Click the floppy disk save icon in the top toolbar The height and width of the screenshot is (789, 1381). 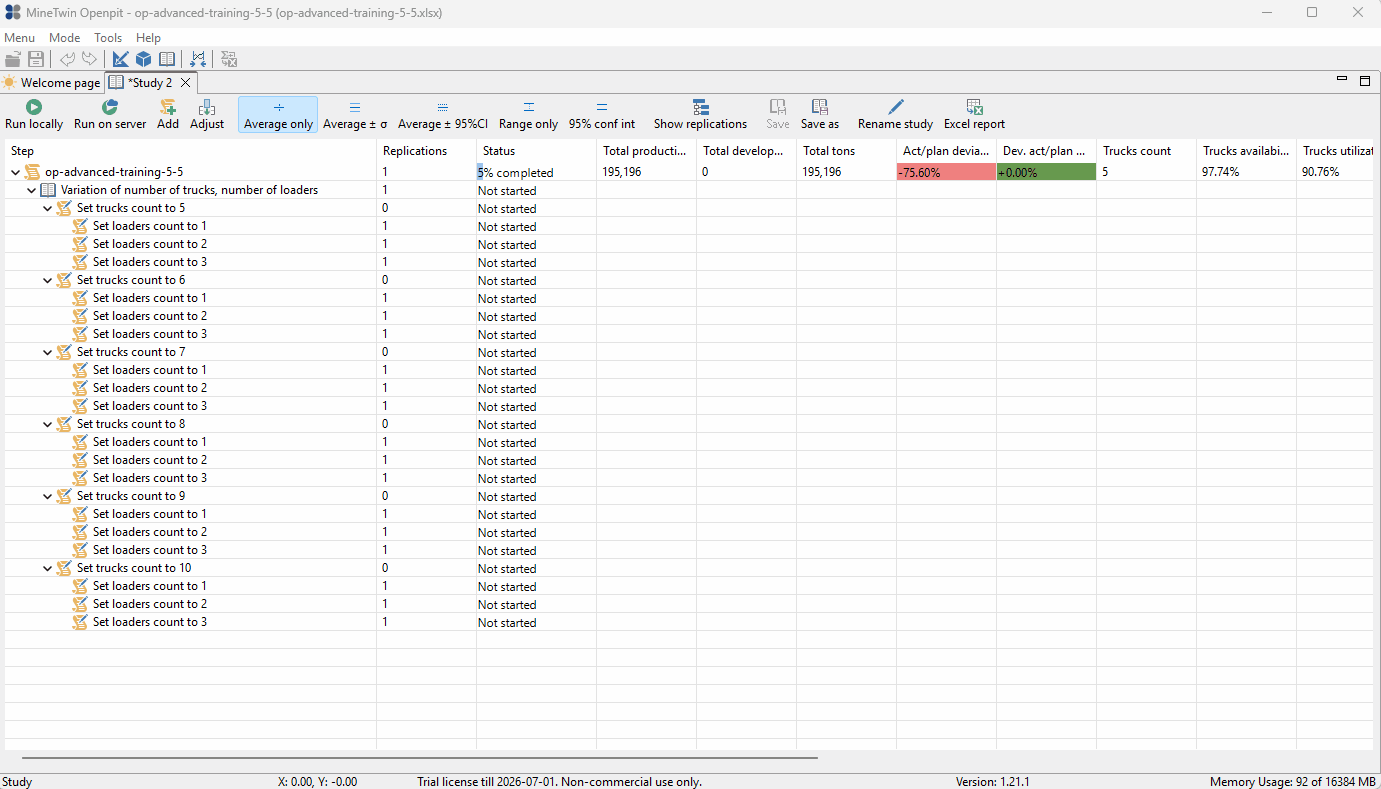pos(36,60)
